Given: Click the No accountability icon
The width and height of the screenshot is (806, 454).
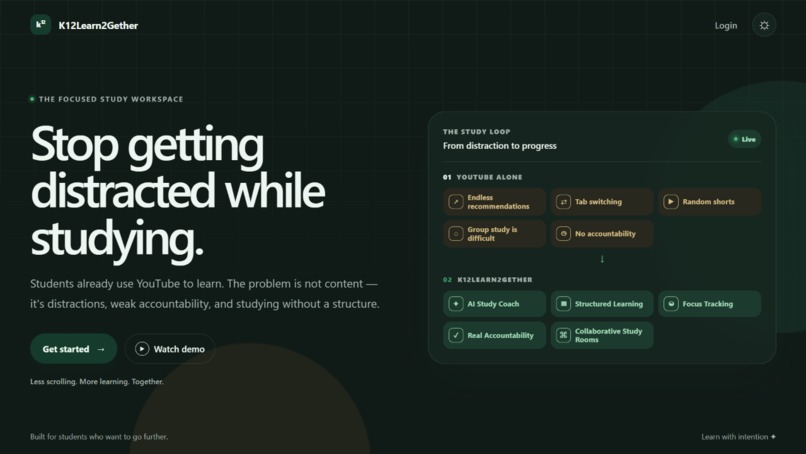Looking at the screenshot, I should (563, 233).
